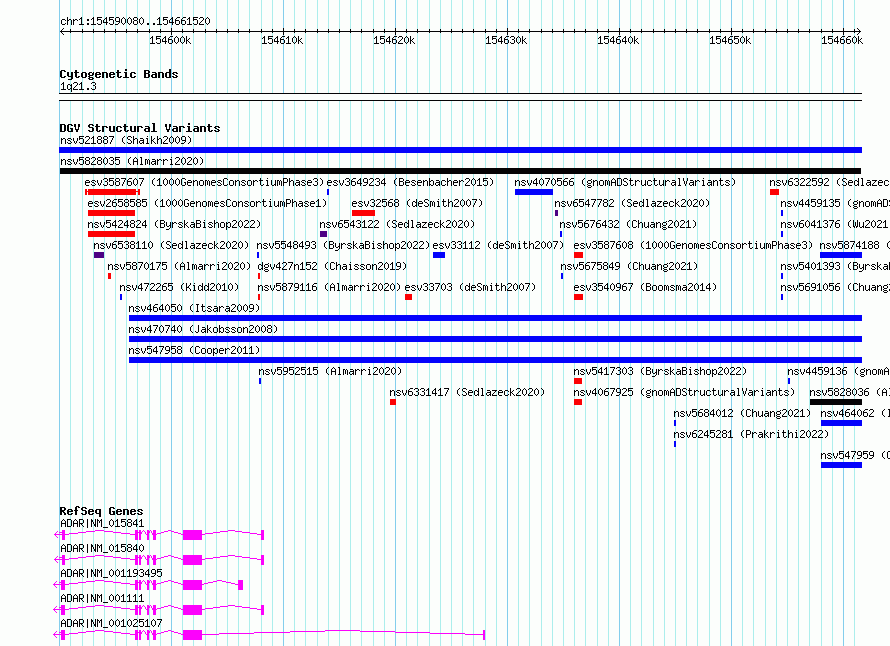Click the 154600k ruler tick label
The width and height of the screenshot is (890, 646).
pos(170,40)
